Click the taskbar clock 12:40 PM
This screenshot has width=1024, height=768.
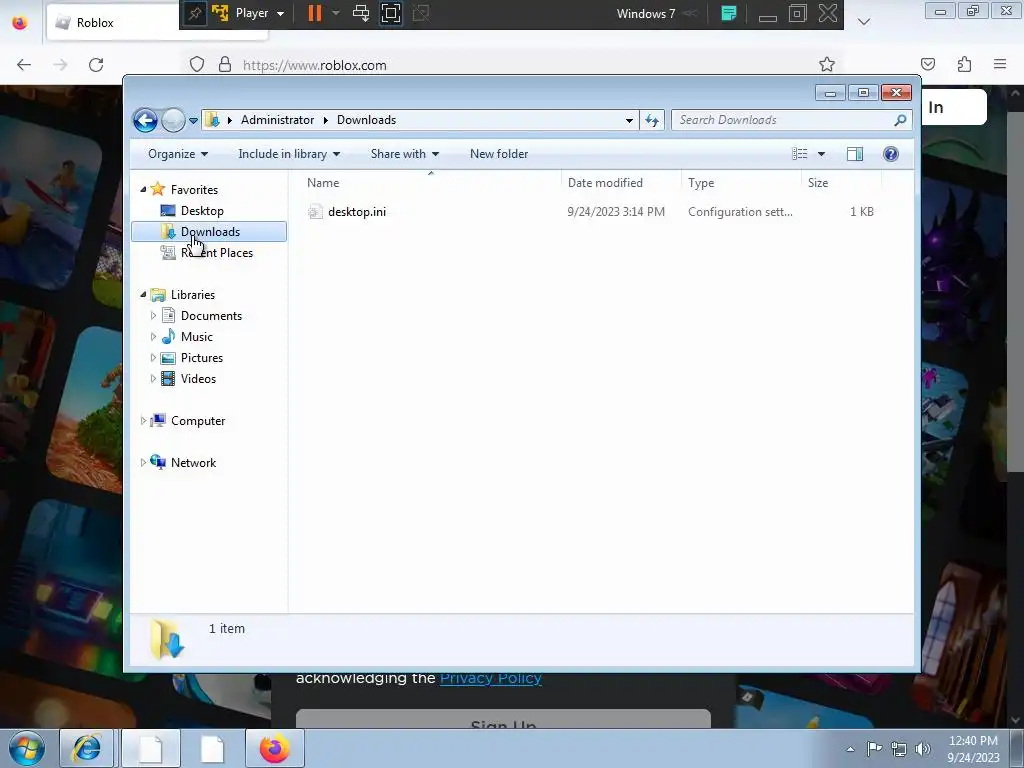pos(973,741)
